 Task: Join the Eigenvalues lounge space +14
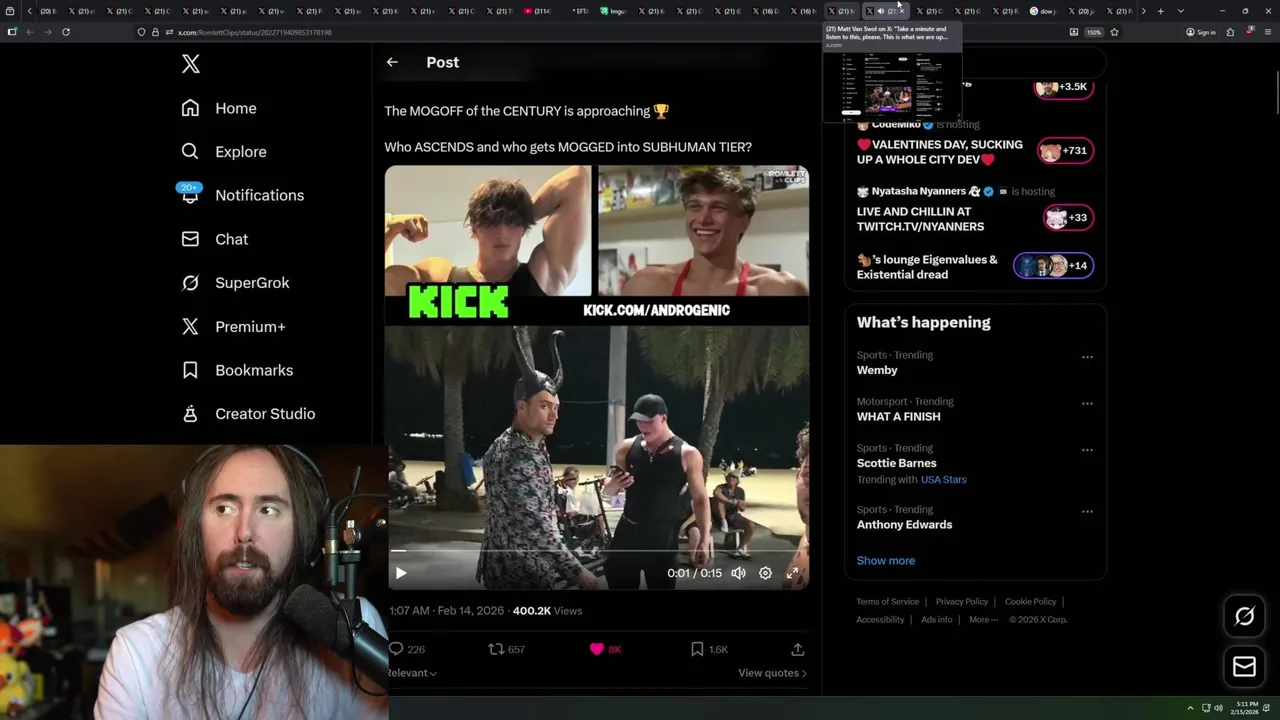1053,265
